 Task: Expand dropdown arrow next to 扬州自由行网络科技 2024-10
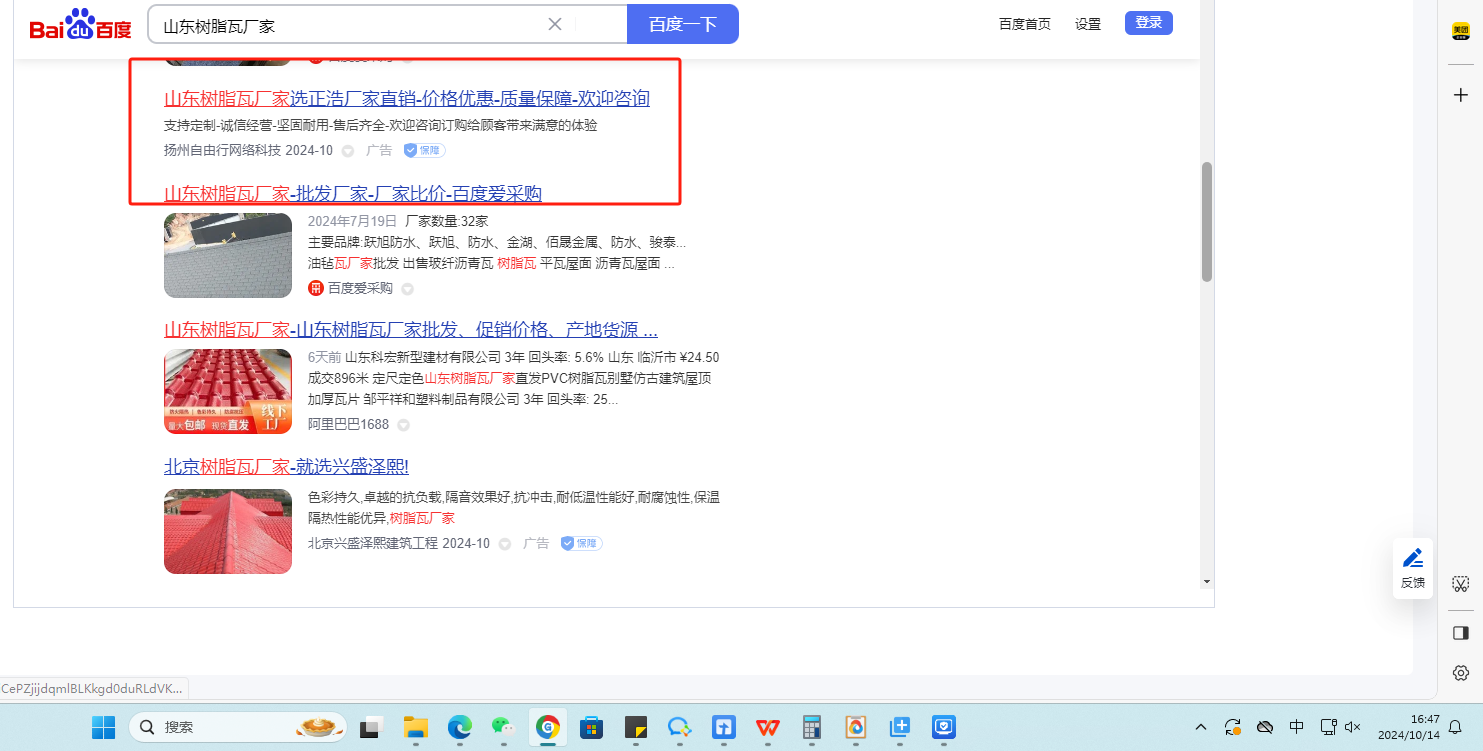pos(348,151)
